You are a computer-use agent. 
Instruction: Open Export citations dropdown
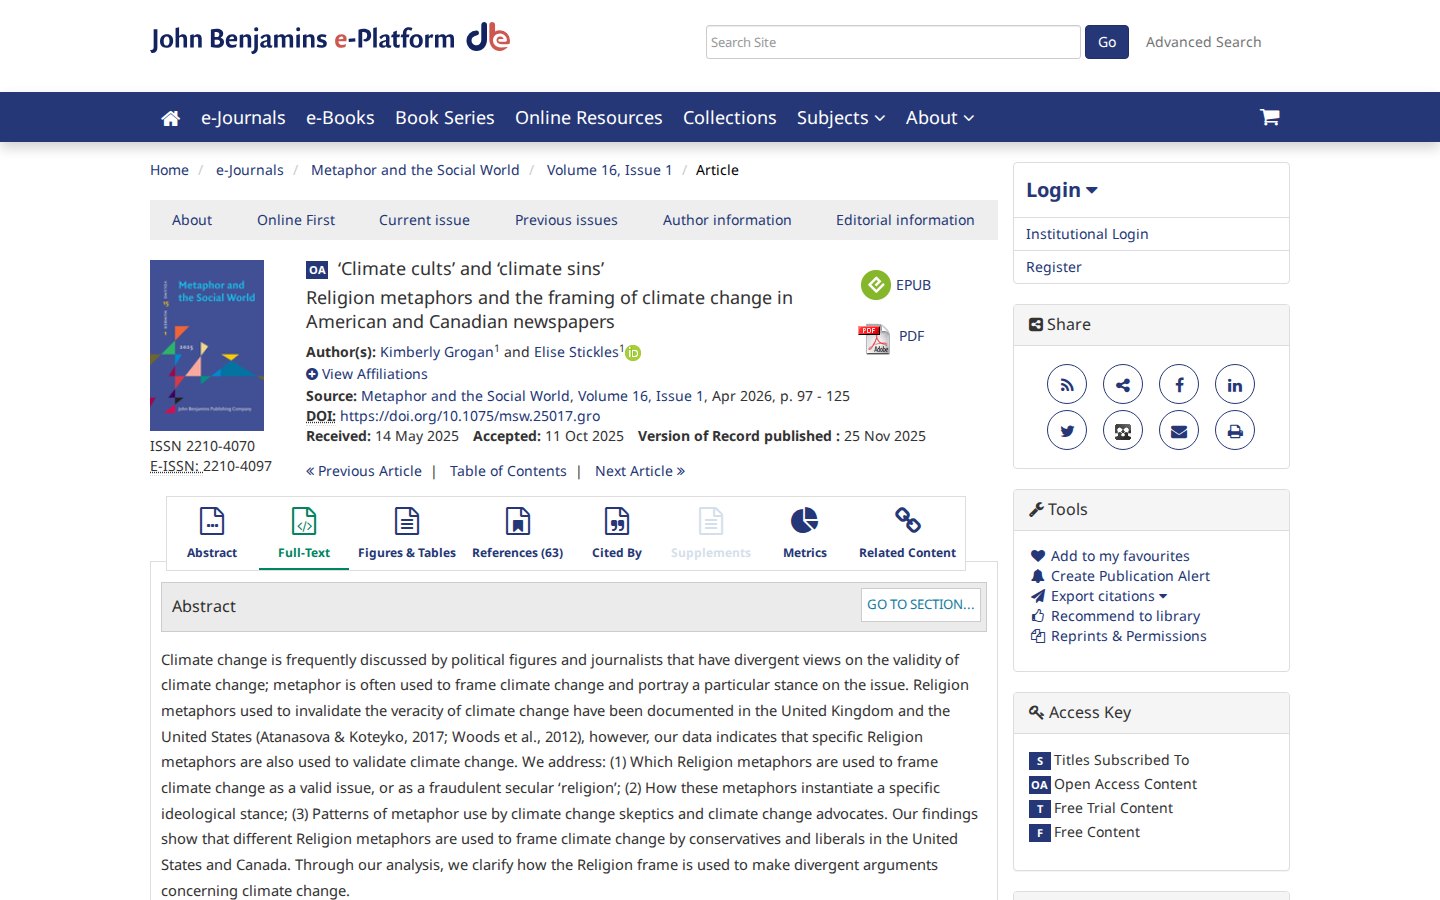(x=1108, y=596)
